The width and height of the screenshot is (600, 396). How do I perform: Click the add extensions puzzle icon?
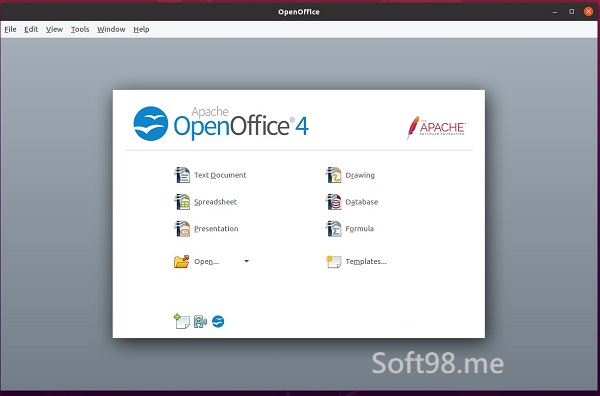coord(201,322)
